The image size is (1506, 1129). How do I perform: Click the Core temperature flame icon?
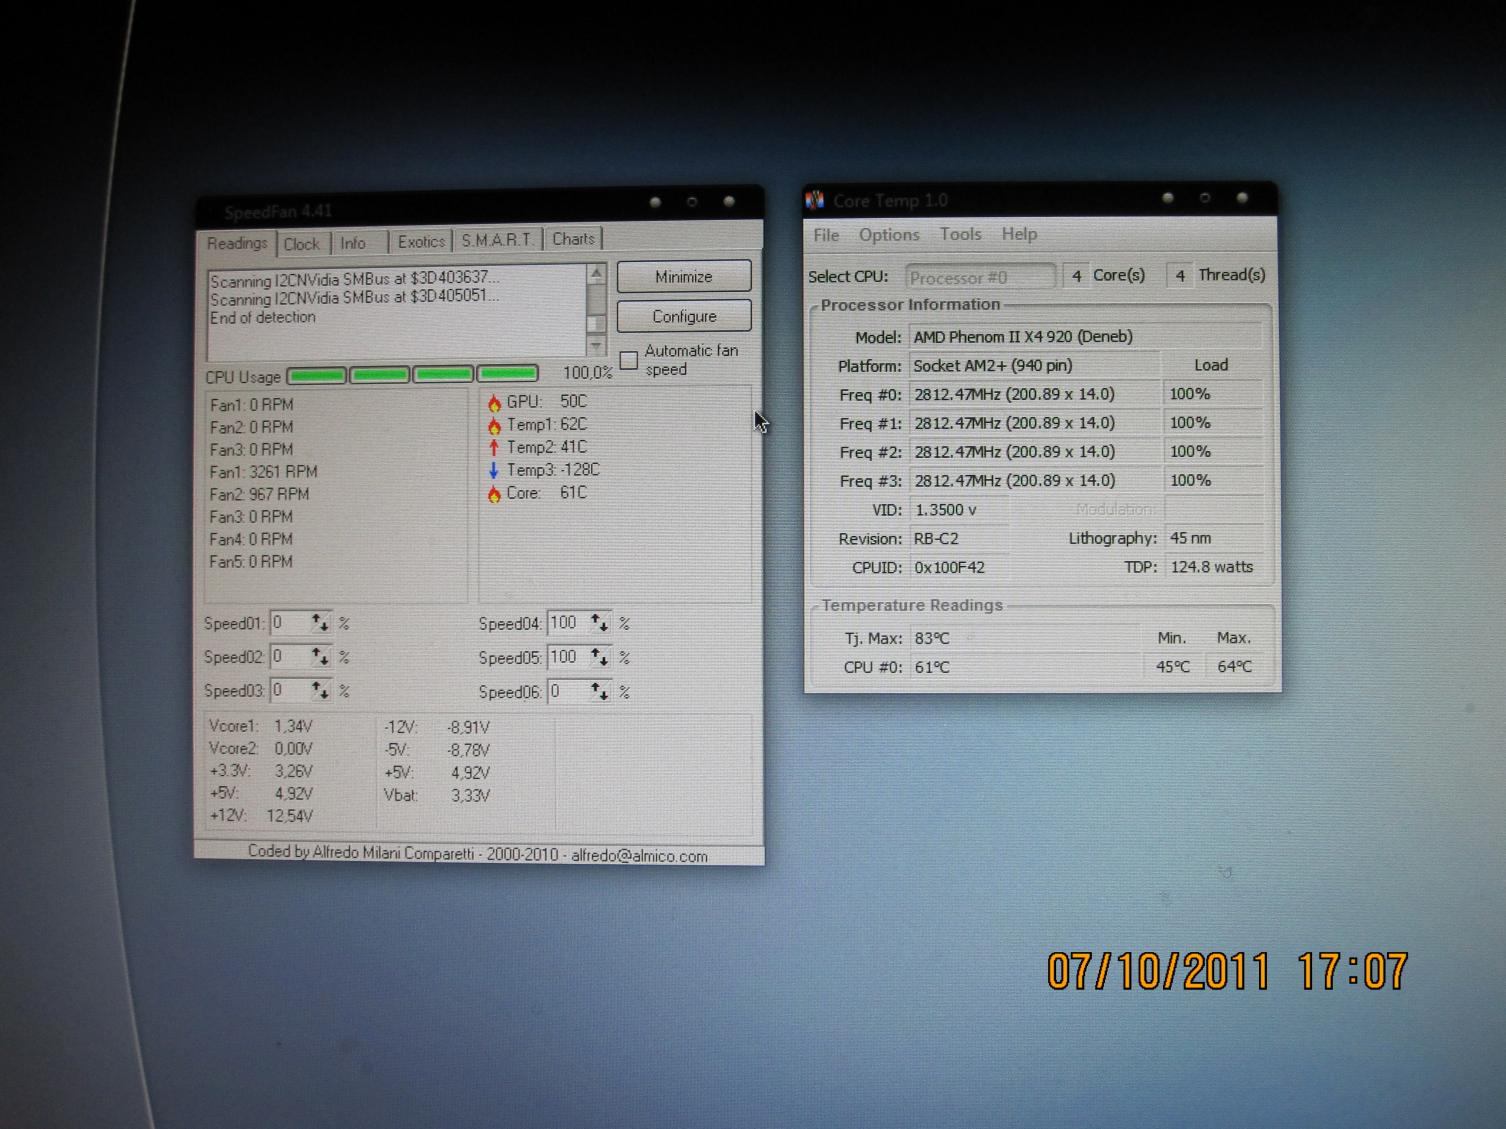click(x=494, y=494)
